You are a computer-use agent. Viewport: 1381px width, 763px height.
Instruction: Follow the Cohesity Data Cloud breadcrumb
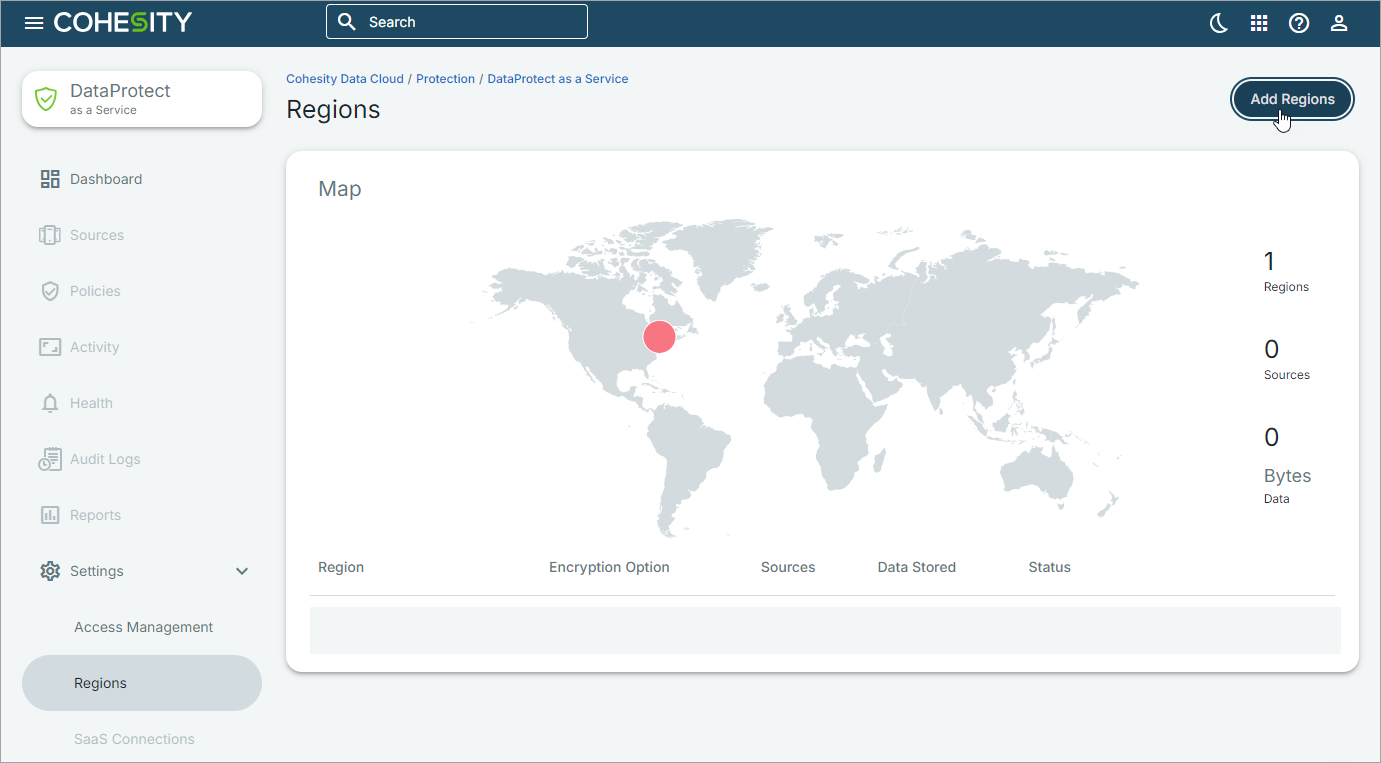click(x=345, y=79)
